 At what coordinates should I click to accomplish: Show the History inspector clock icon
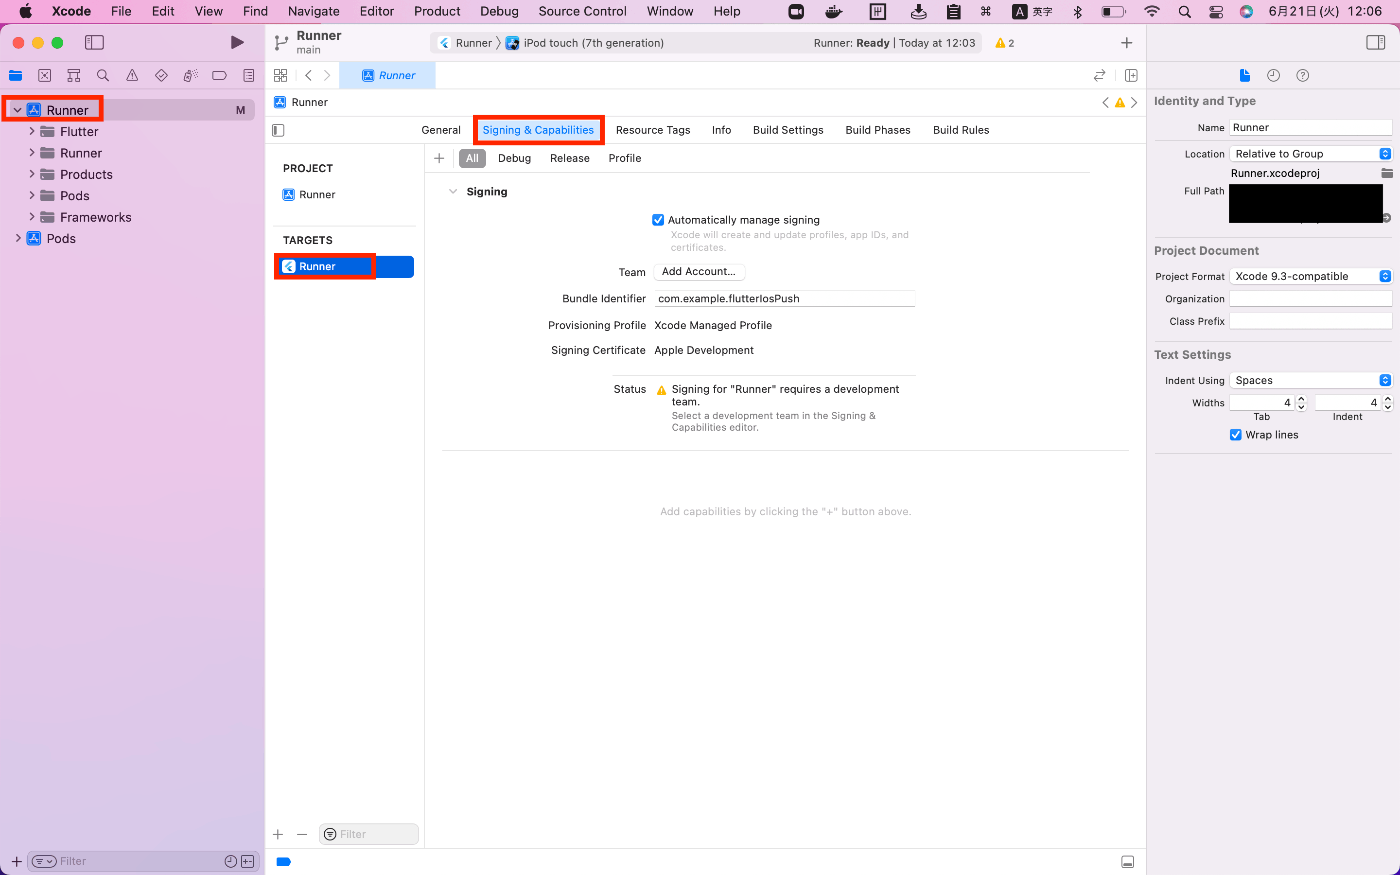[1273, 75]
